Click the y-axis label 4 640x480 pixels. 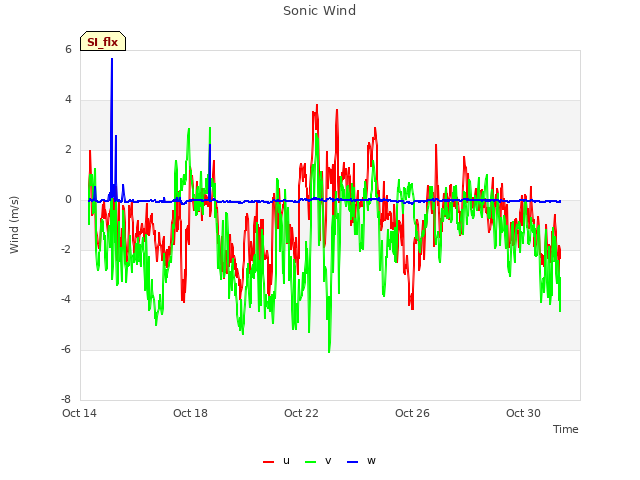68,100
